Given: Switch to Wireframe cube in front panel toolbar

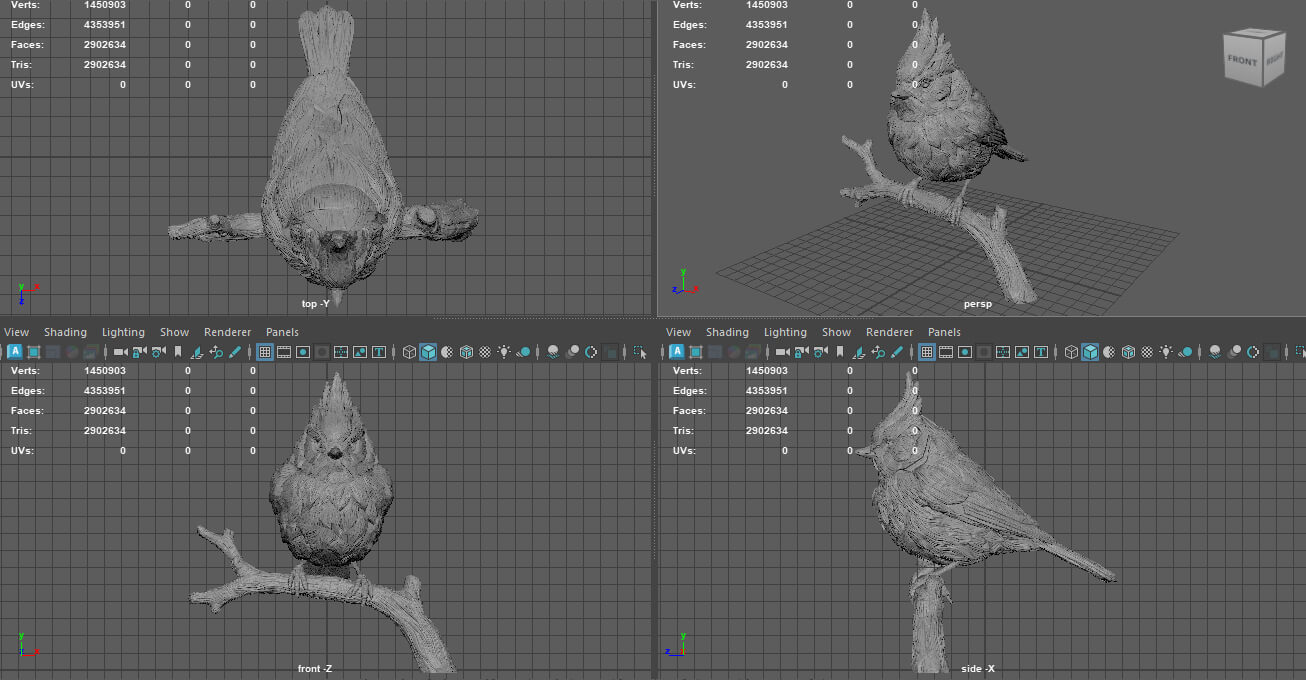Looking at the screenshot, I should pyautogui.click(x=409, y=352).
